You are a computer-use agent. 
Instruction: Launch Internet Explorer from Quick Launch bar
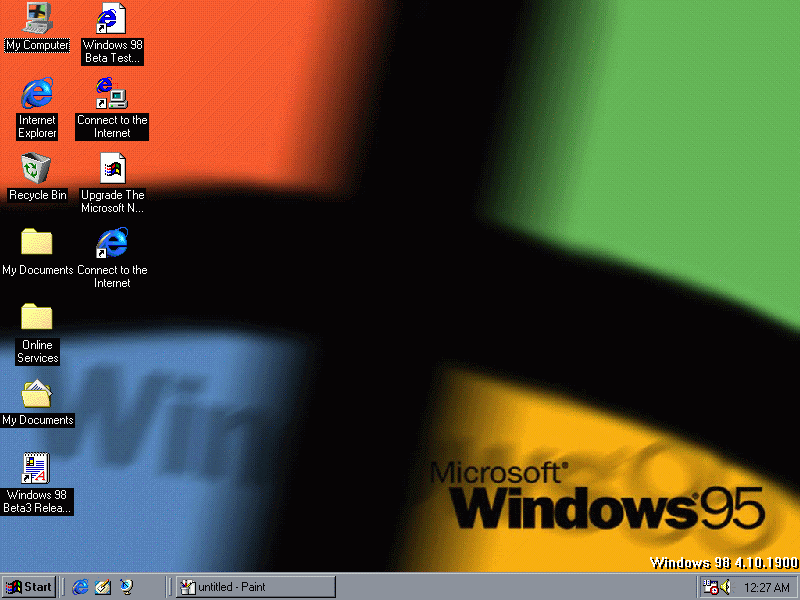[x=80, y=587]
